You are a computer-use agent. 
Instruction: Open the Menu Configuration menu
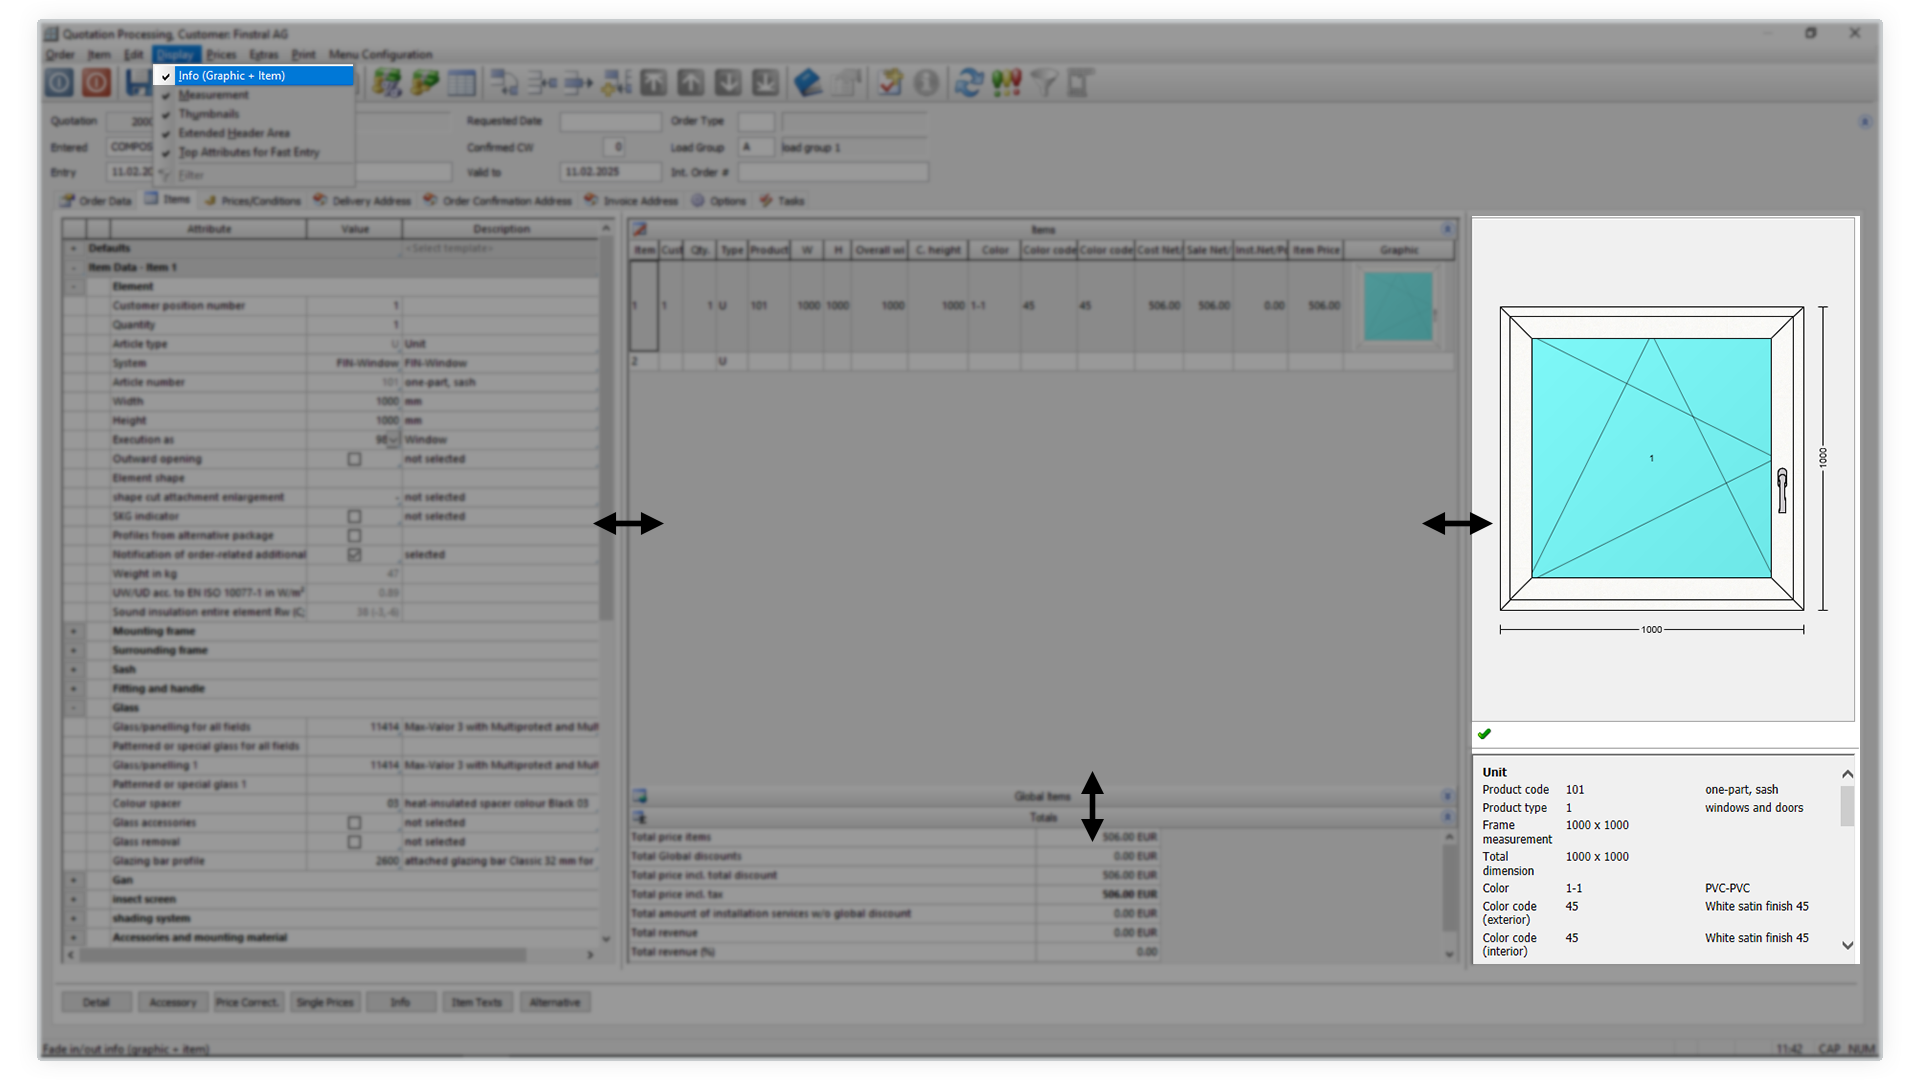[x=381, y=54]
